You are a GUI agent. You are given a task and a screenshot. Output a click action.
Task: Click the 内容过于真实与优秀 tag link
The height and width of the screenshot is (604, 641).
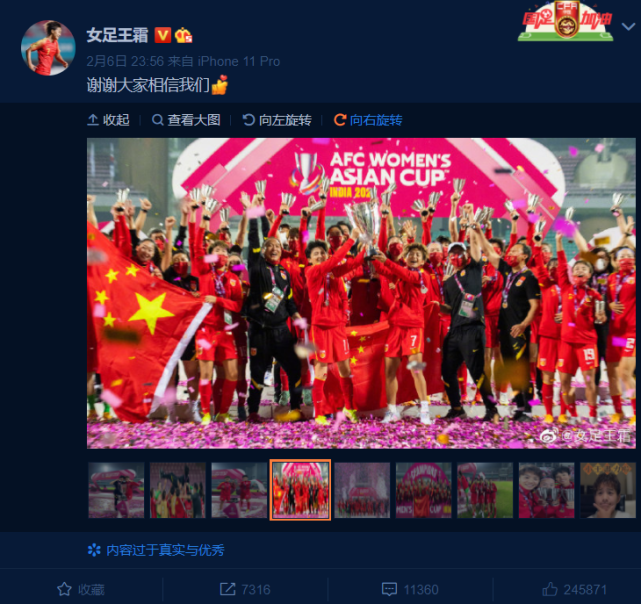click(x=165, y=550)
